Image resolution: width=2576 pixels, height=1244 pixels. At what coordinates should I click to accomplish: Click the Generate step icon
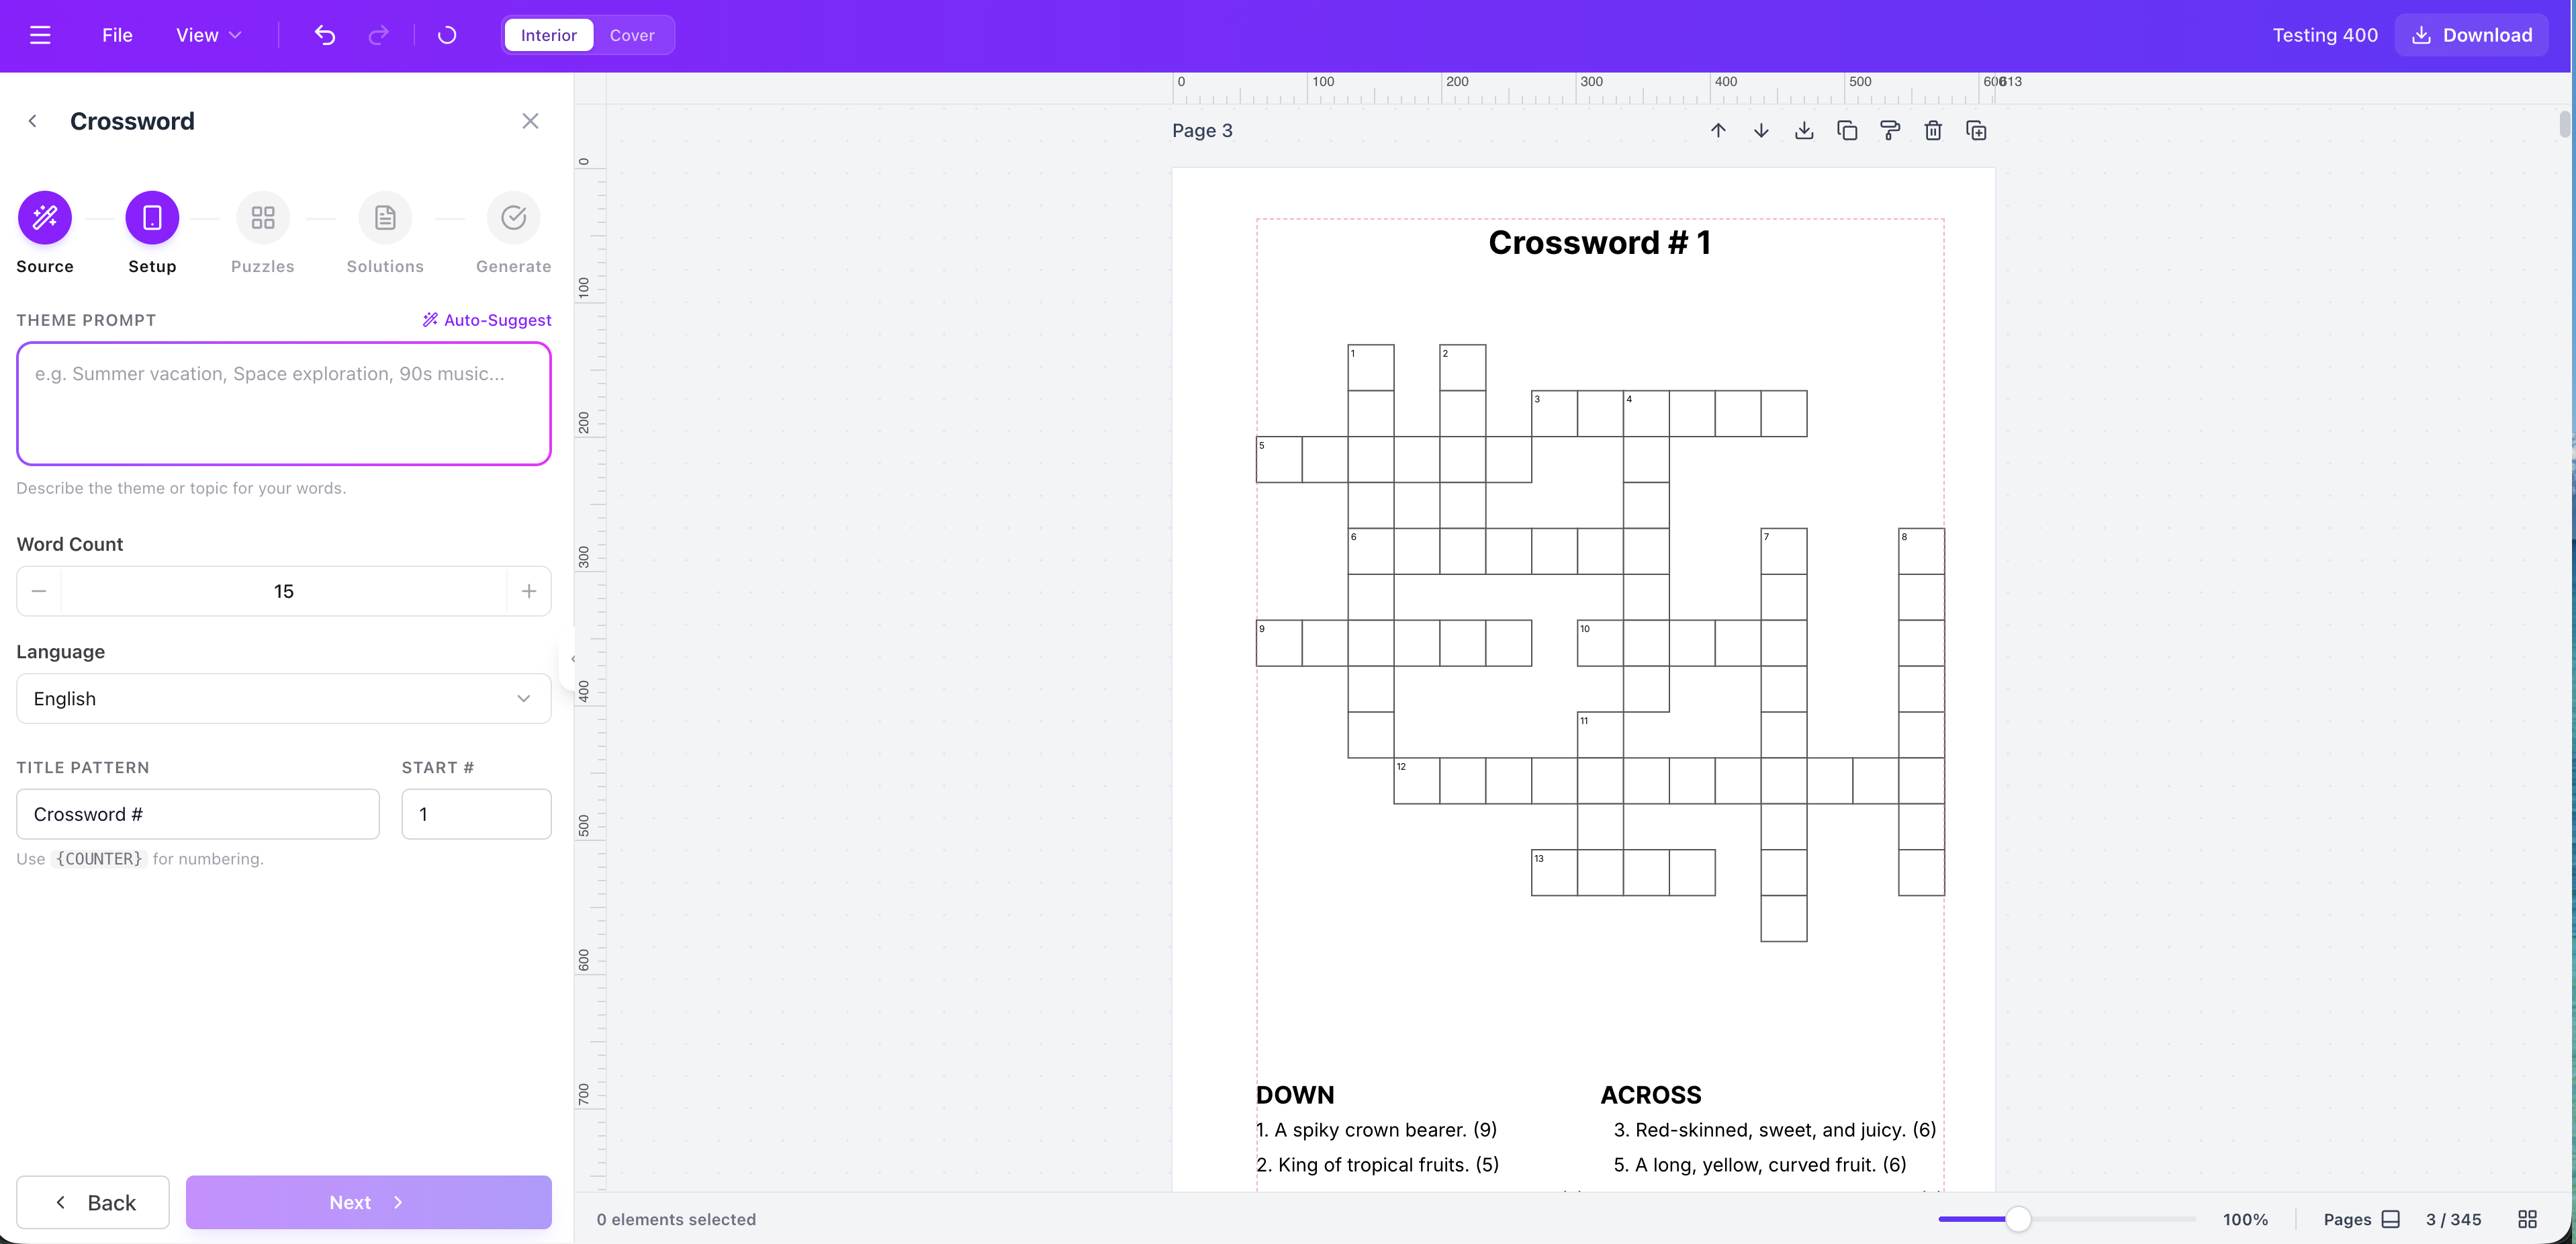coord(513,217)
